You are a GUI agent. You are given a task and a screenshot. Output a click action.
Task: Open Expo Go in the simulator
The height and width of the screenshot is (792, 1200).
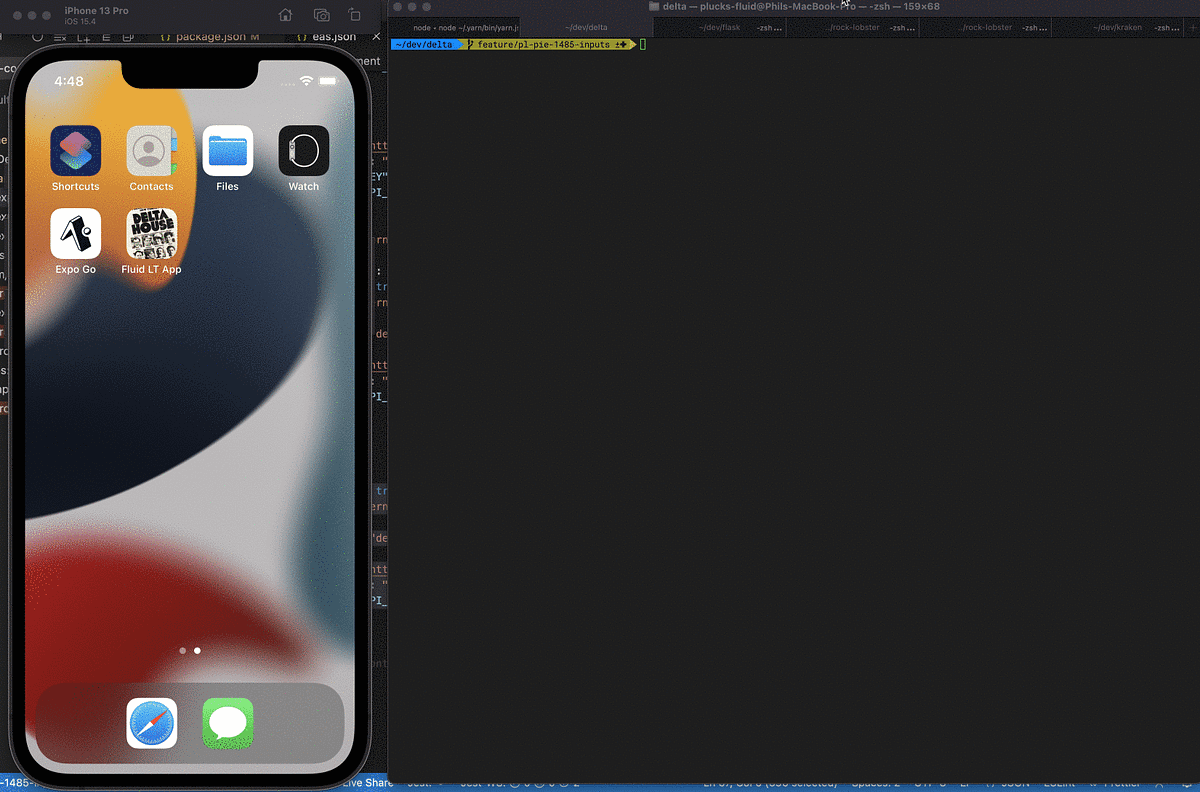[75, 233]
